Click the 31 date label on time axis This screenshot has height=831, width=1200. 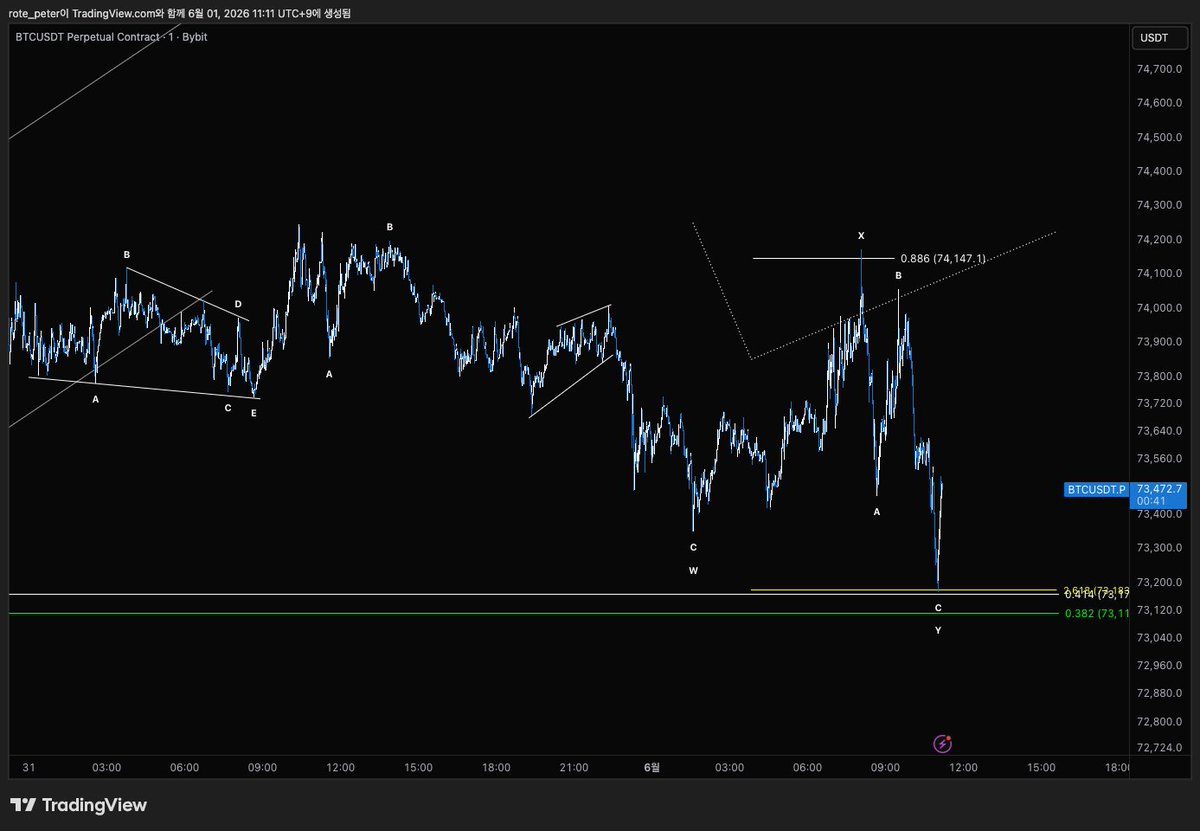pos(29,768)
